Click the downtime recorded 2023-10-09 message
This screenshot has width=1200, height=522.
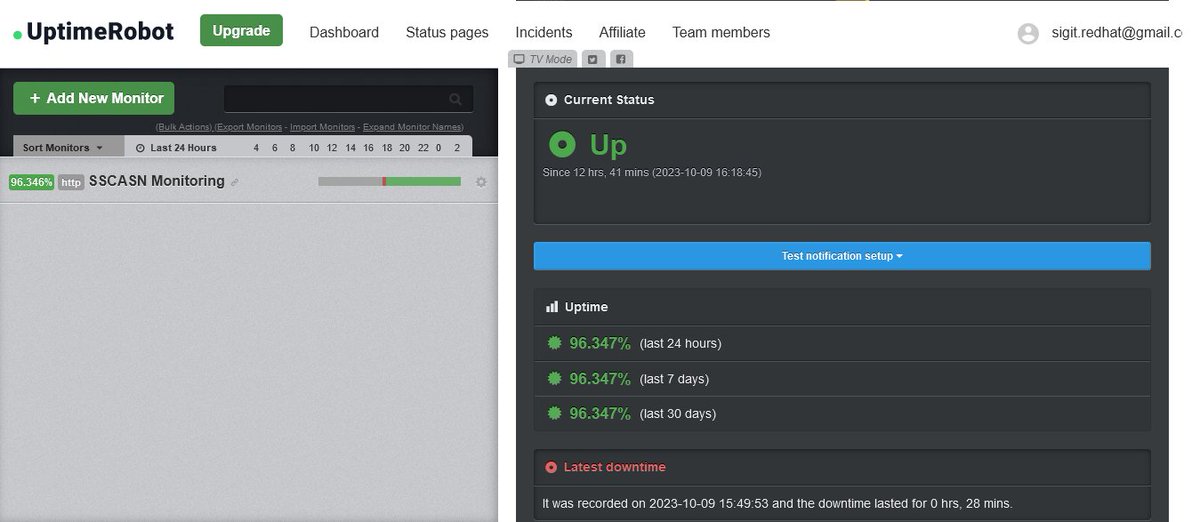pos(777,503)
